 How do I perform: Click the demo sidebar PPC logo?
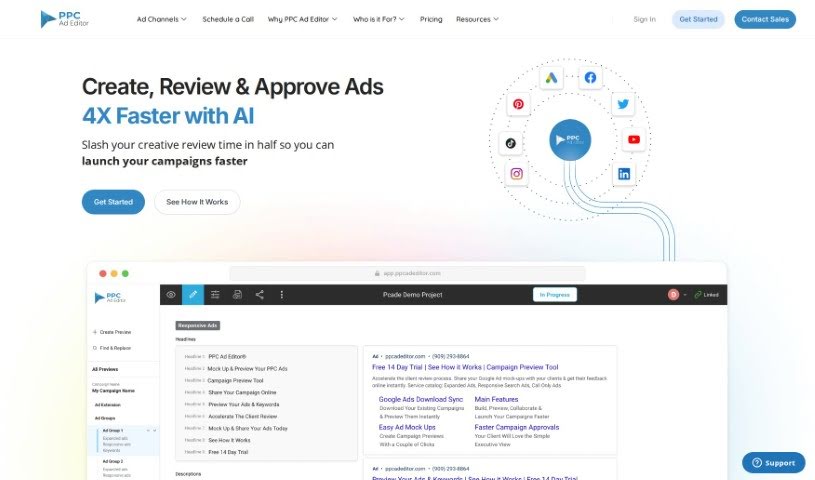coord(110,297)
